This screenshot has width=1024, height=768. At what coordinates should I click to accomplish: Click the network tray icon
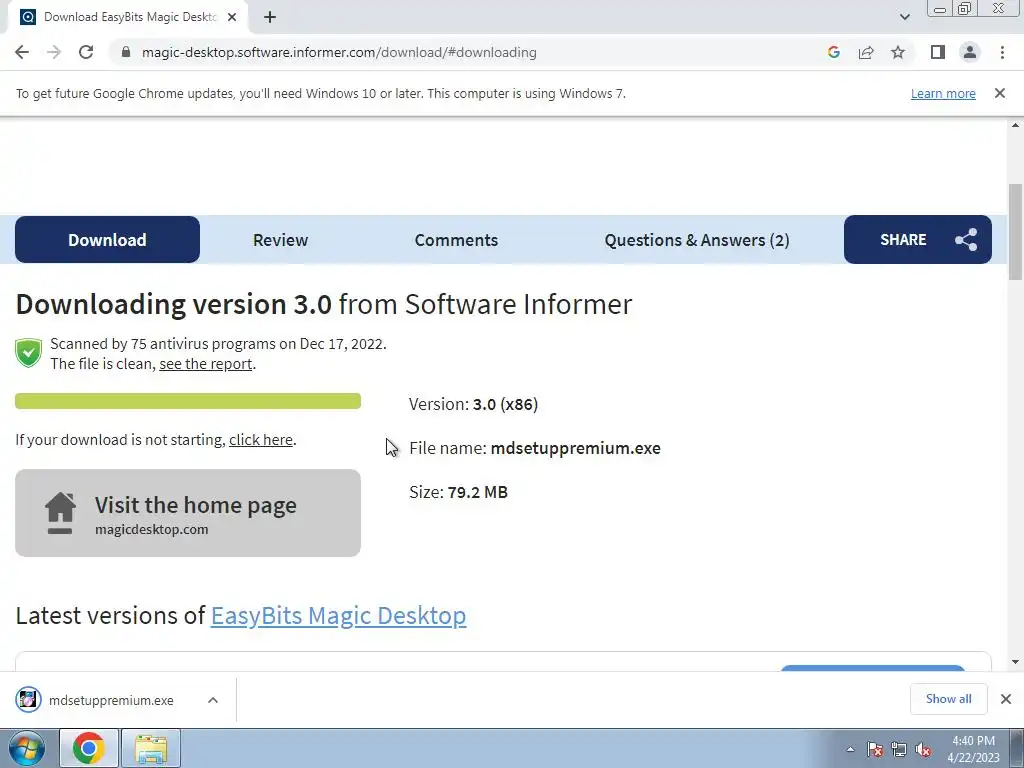899,749
